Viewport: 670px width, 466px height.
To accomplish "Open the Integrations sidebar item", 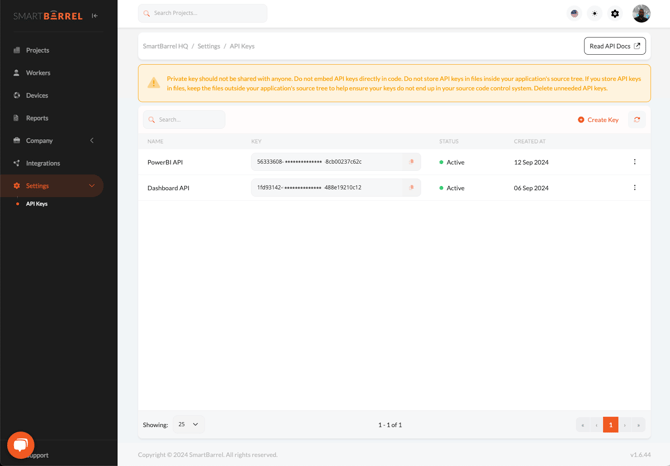I will (x=42, y=163).
